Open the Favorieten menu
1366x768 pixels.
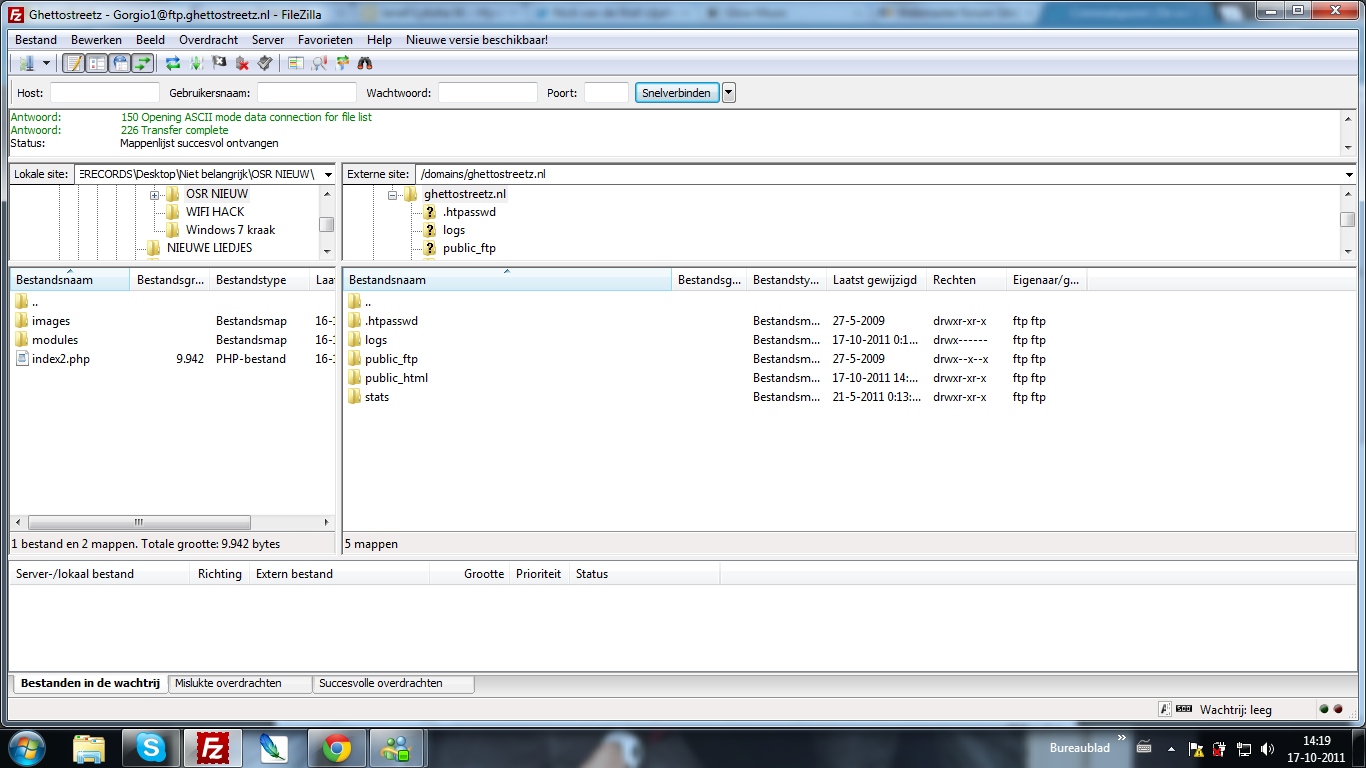(x=325, y=40)
